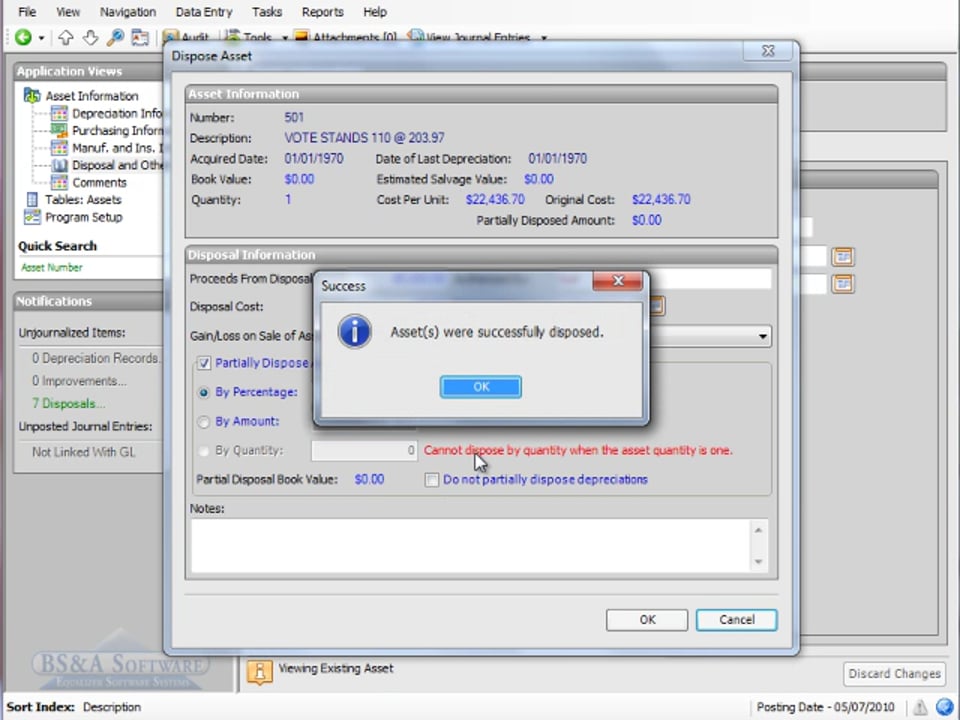This screenshot has height=720, width=960.
Task: Open 0 Depreciation Records notification link
Action: 96,358
